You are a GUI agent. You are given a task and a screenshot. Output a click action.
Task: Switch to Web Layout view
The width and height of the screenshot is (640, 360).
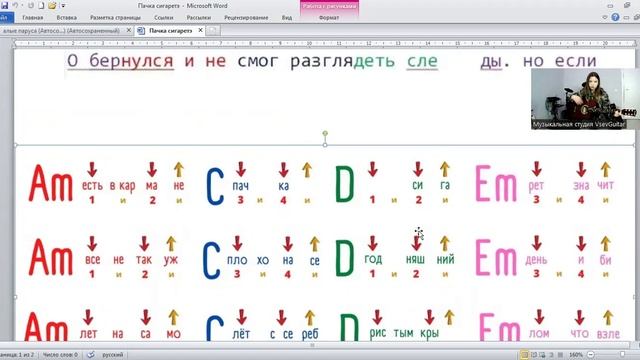pos(542,355)
